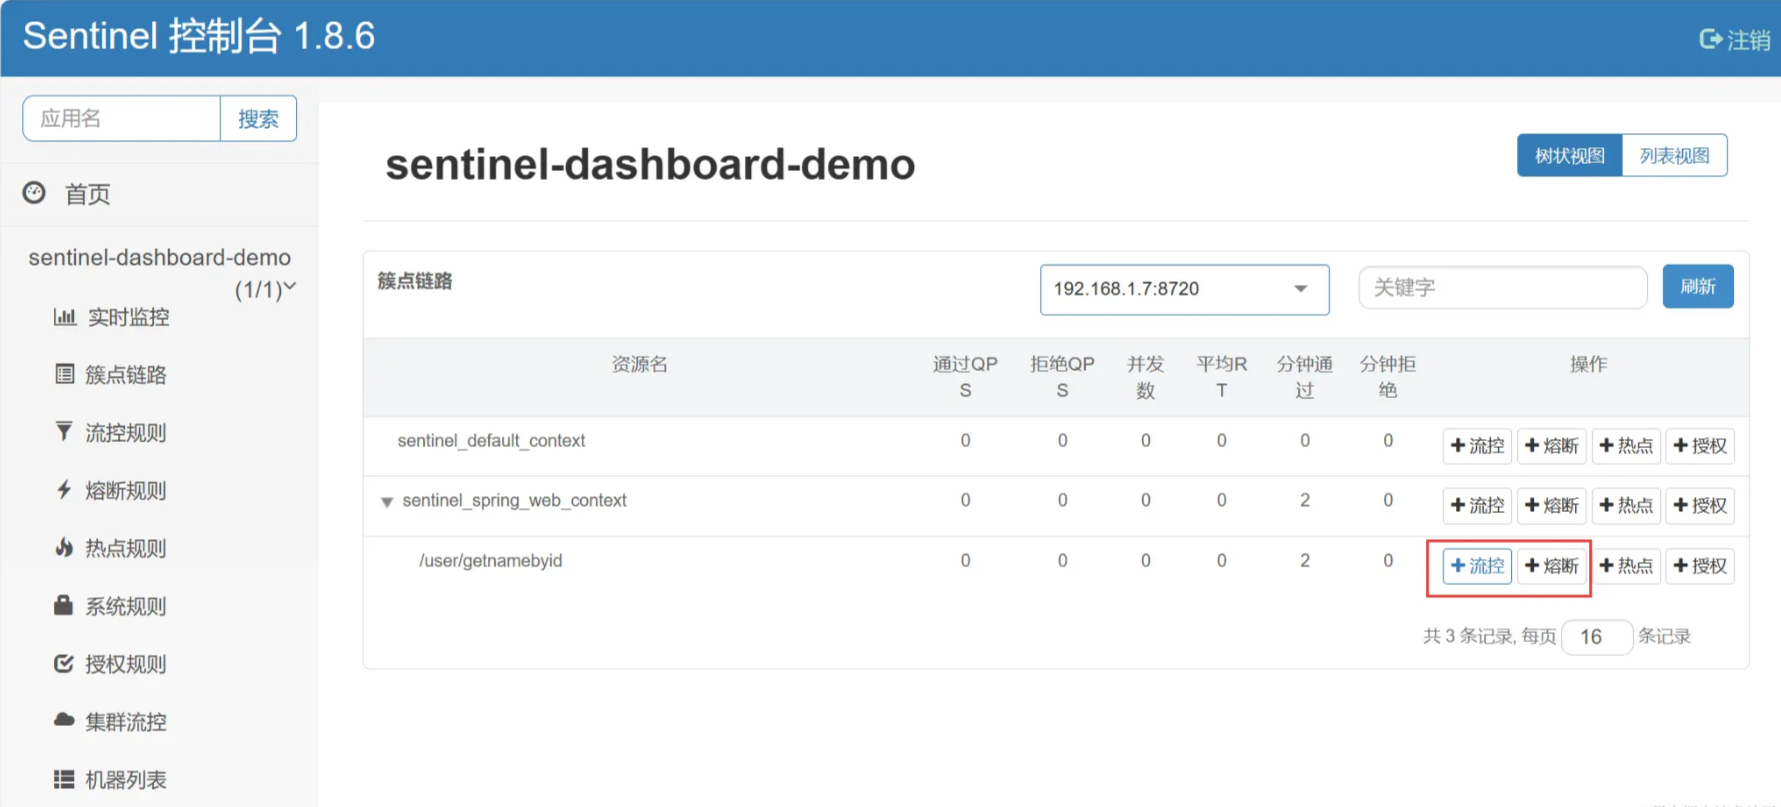Collapse sentinel_spring_web_context tree row
1781x807 pixels.
click(387, 502)
